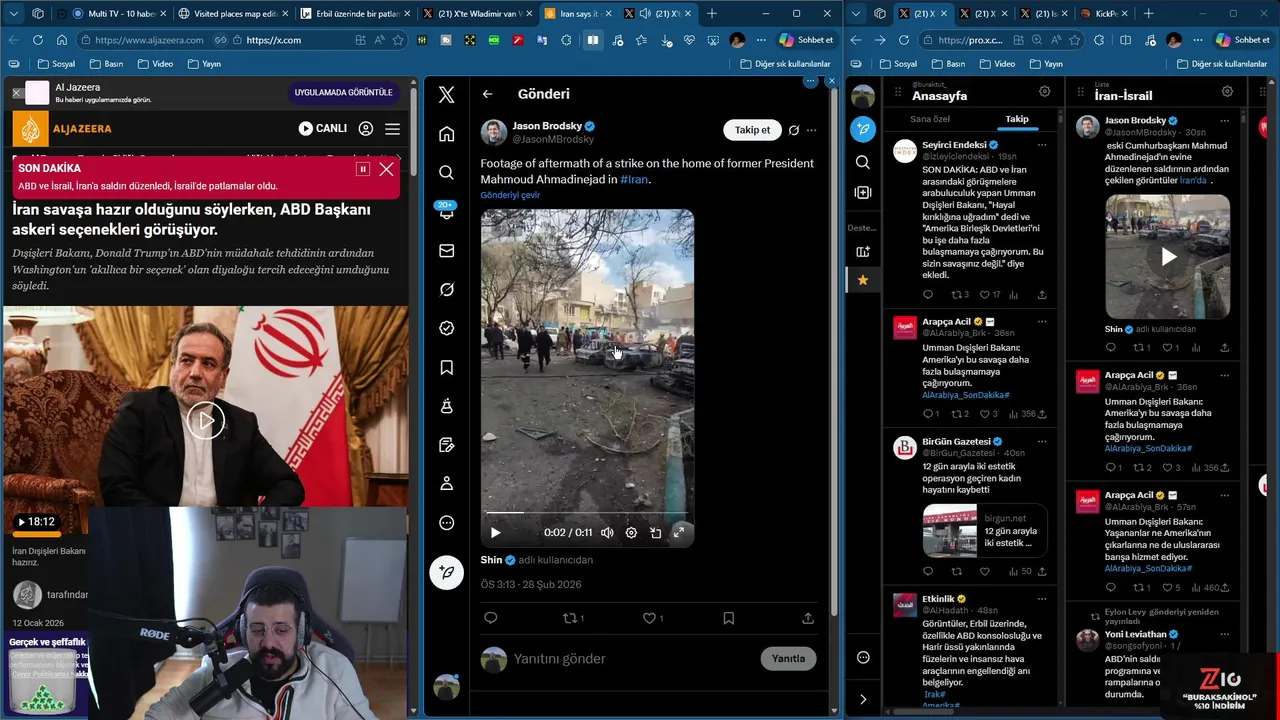Share Jason Brodsky's post

(808, 618)
